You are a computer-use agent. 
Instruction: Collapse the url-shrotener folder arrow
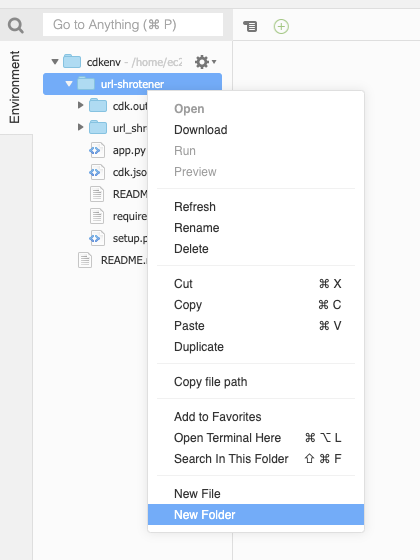(69, 84)
